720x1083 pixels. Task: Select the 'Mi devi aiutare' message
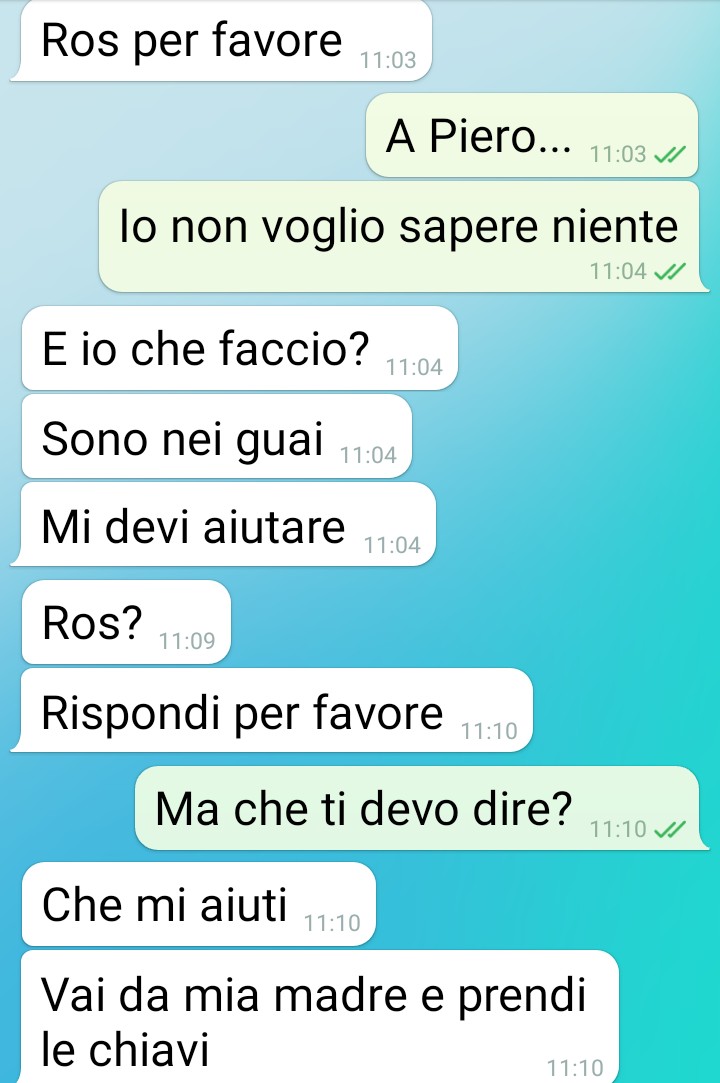coord(223,524)
